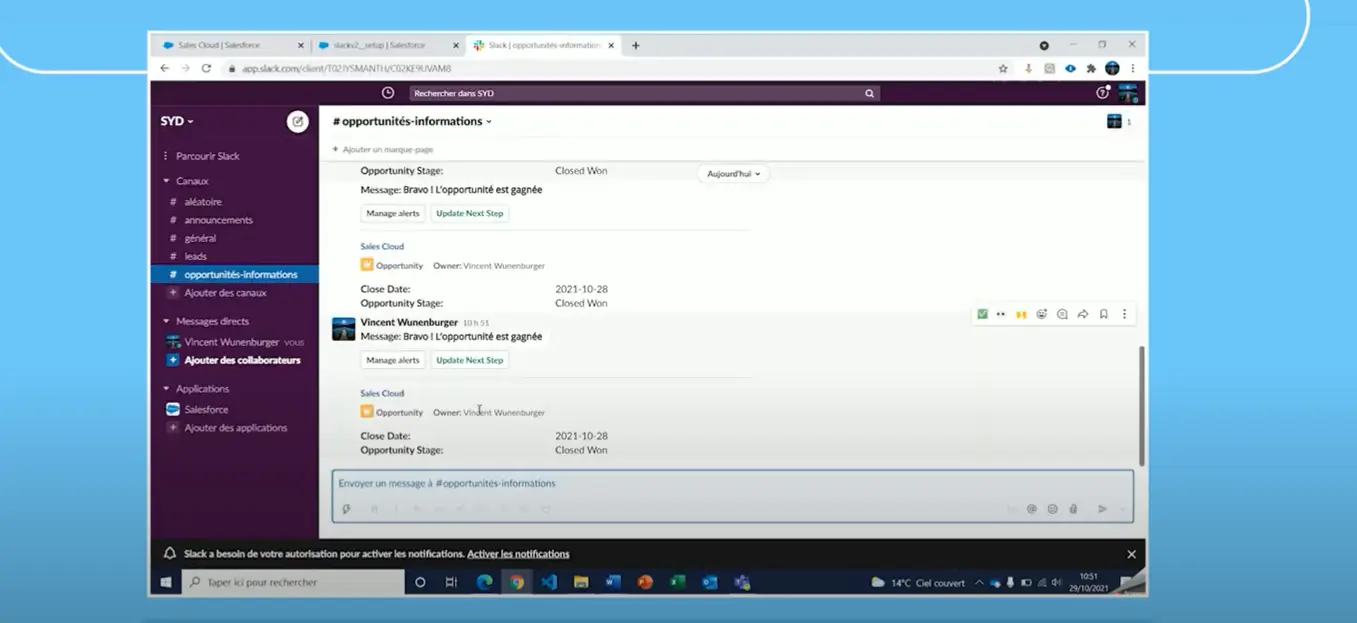1357x623 pixels.
Task: Select the Slack opportunités-informations browser tab
Action: click(x=542, y=45)
